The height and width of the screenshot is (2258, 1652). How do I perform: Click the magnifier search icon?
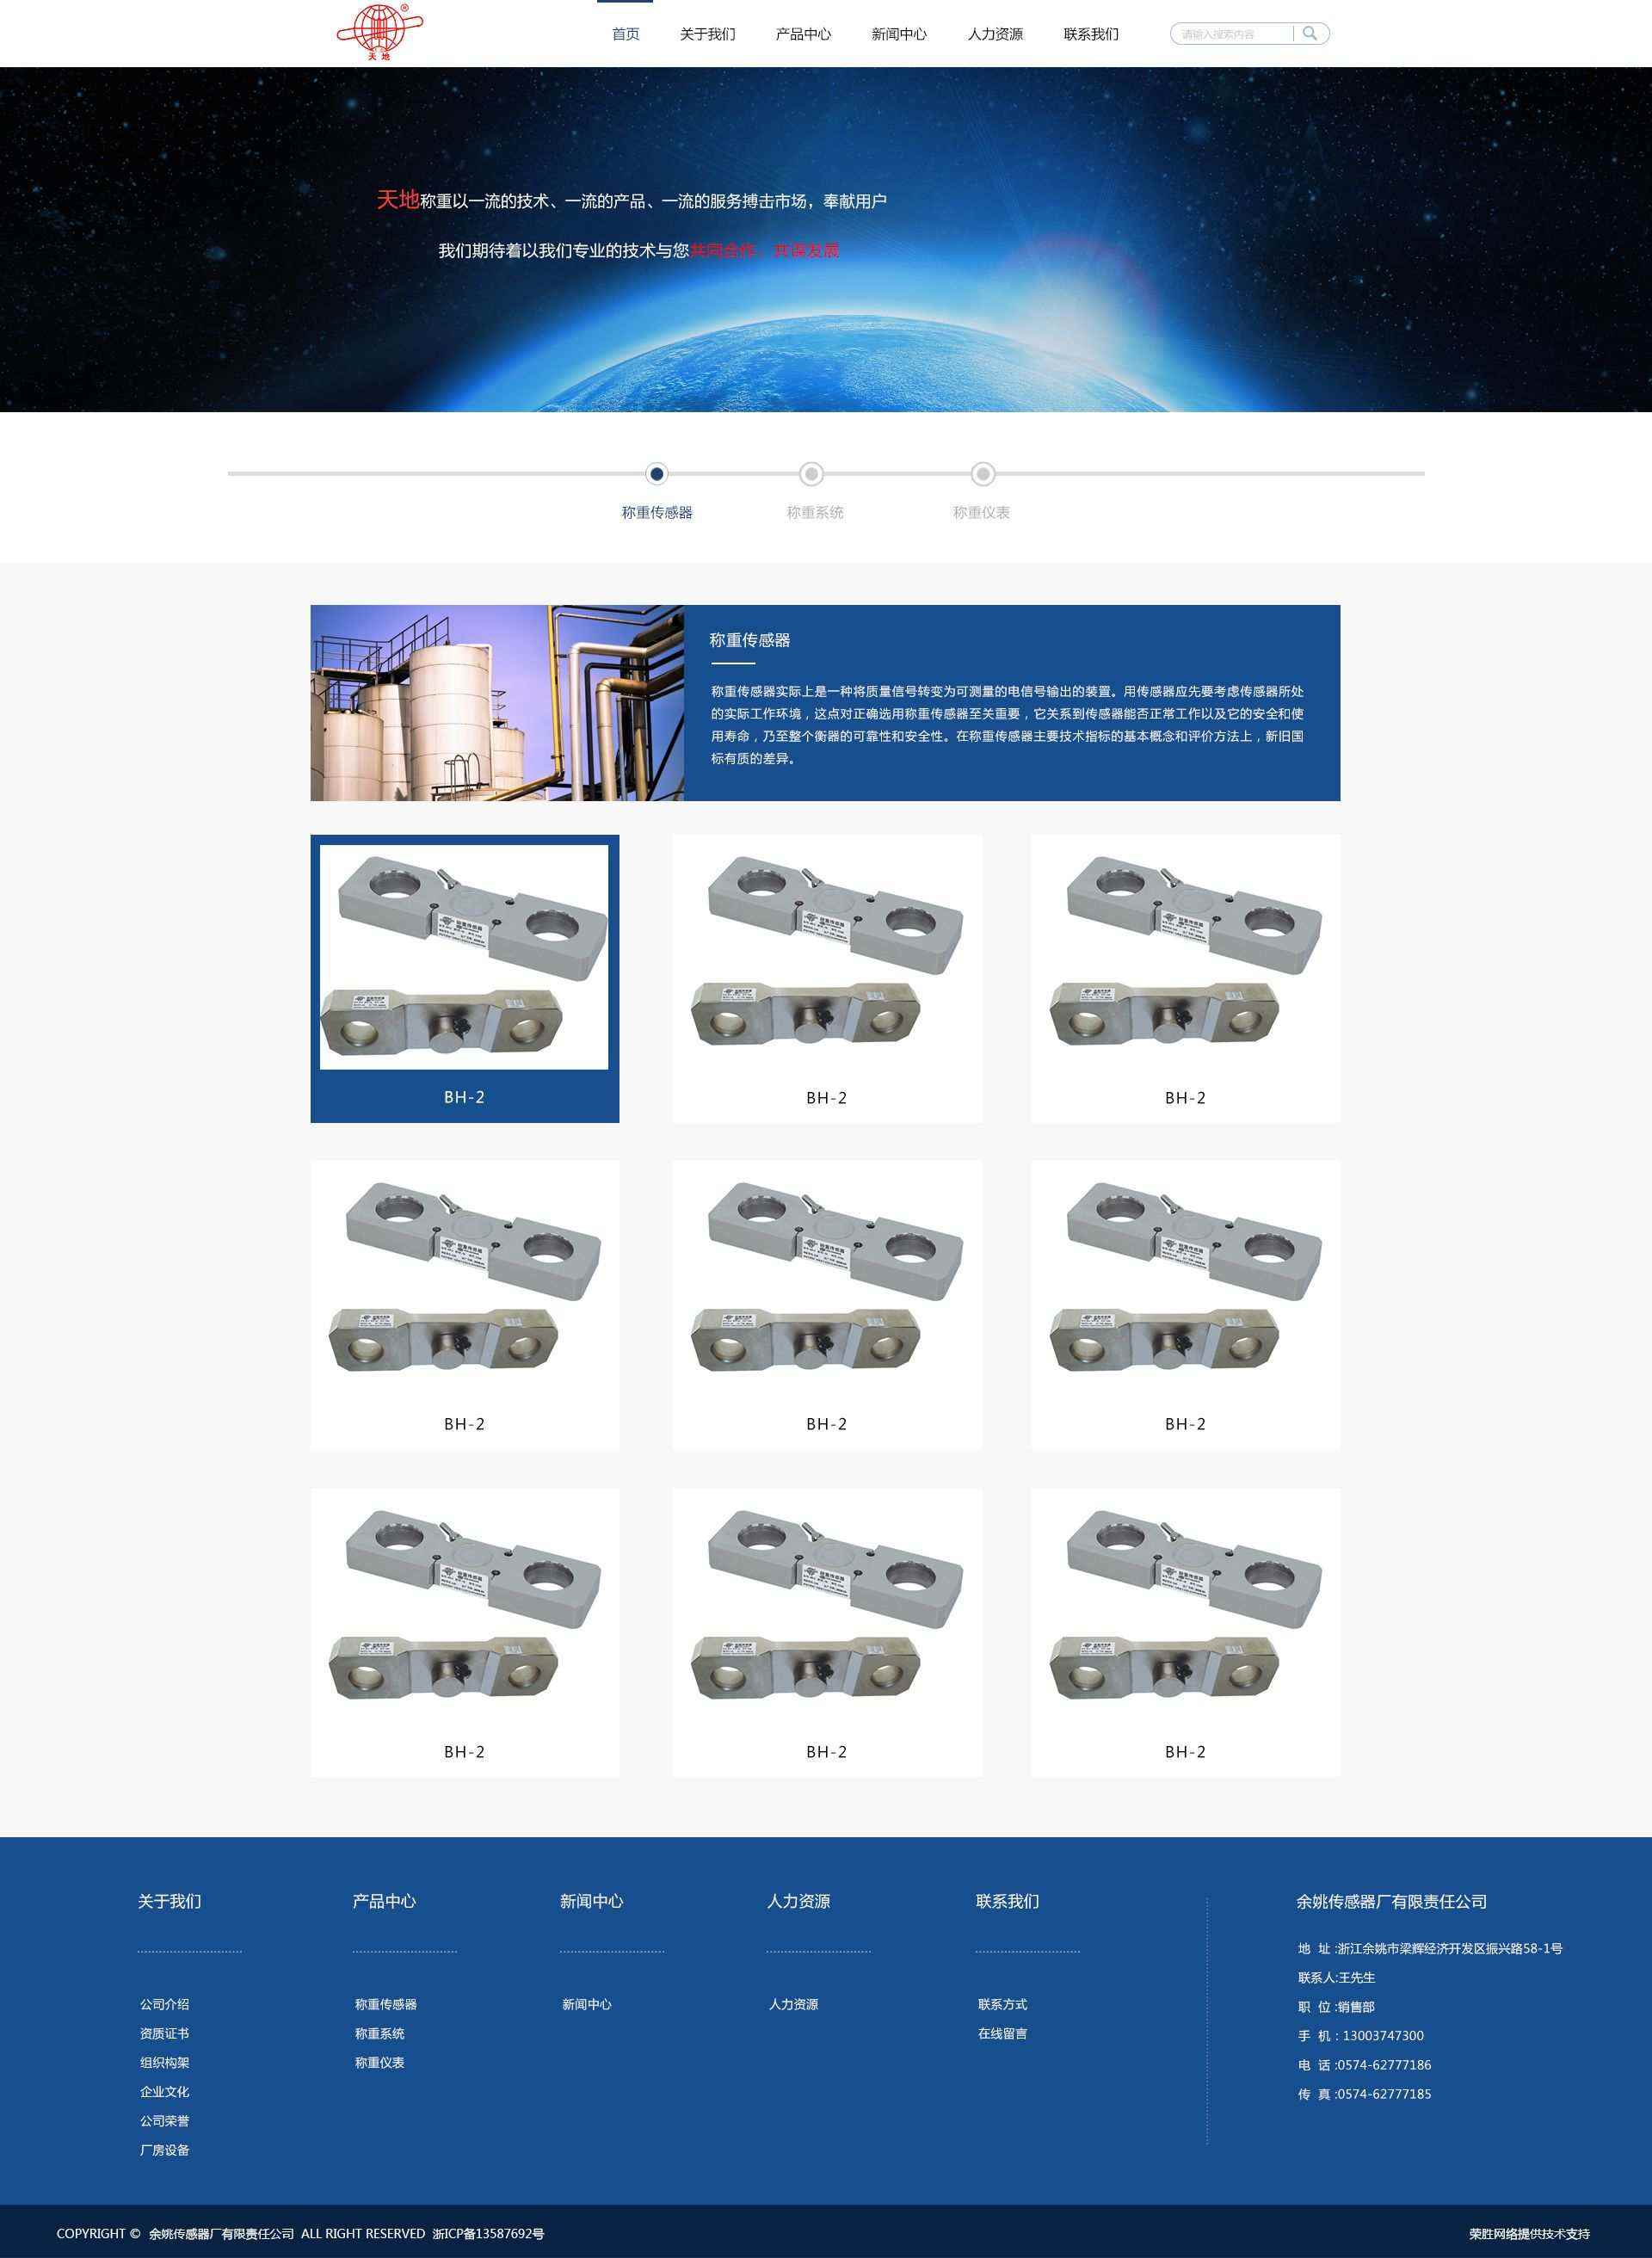(x=1309, y=34)
